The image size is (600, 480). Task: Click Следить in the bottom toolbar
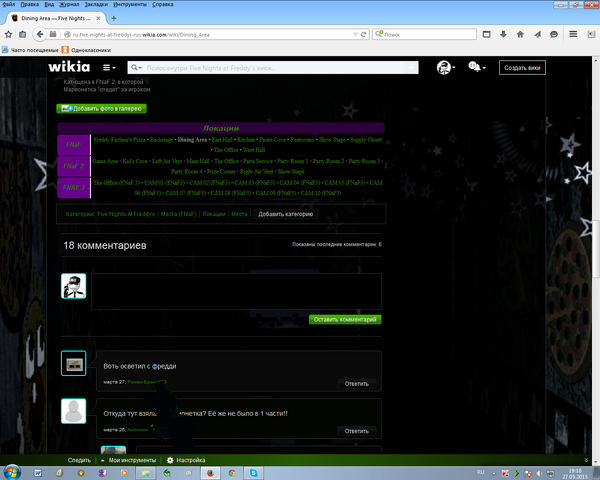[x=79, y=460]
